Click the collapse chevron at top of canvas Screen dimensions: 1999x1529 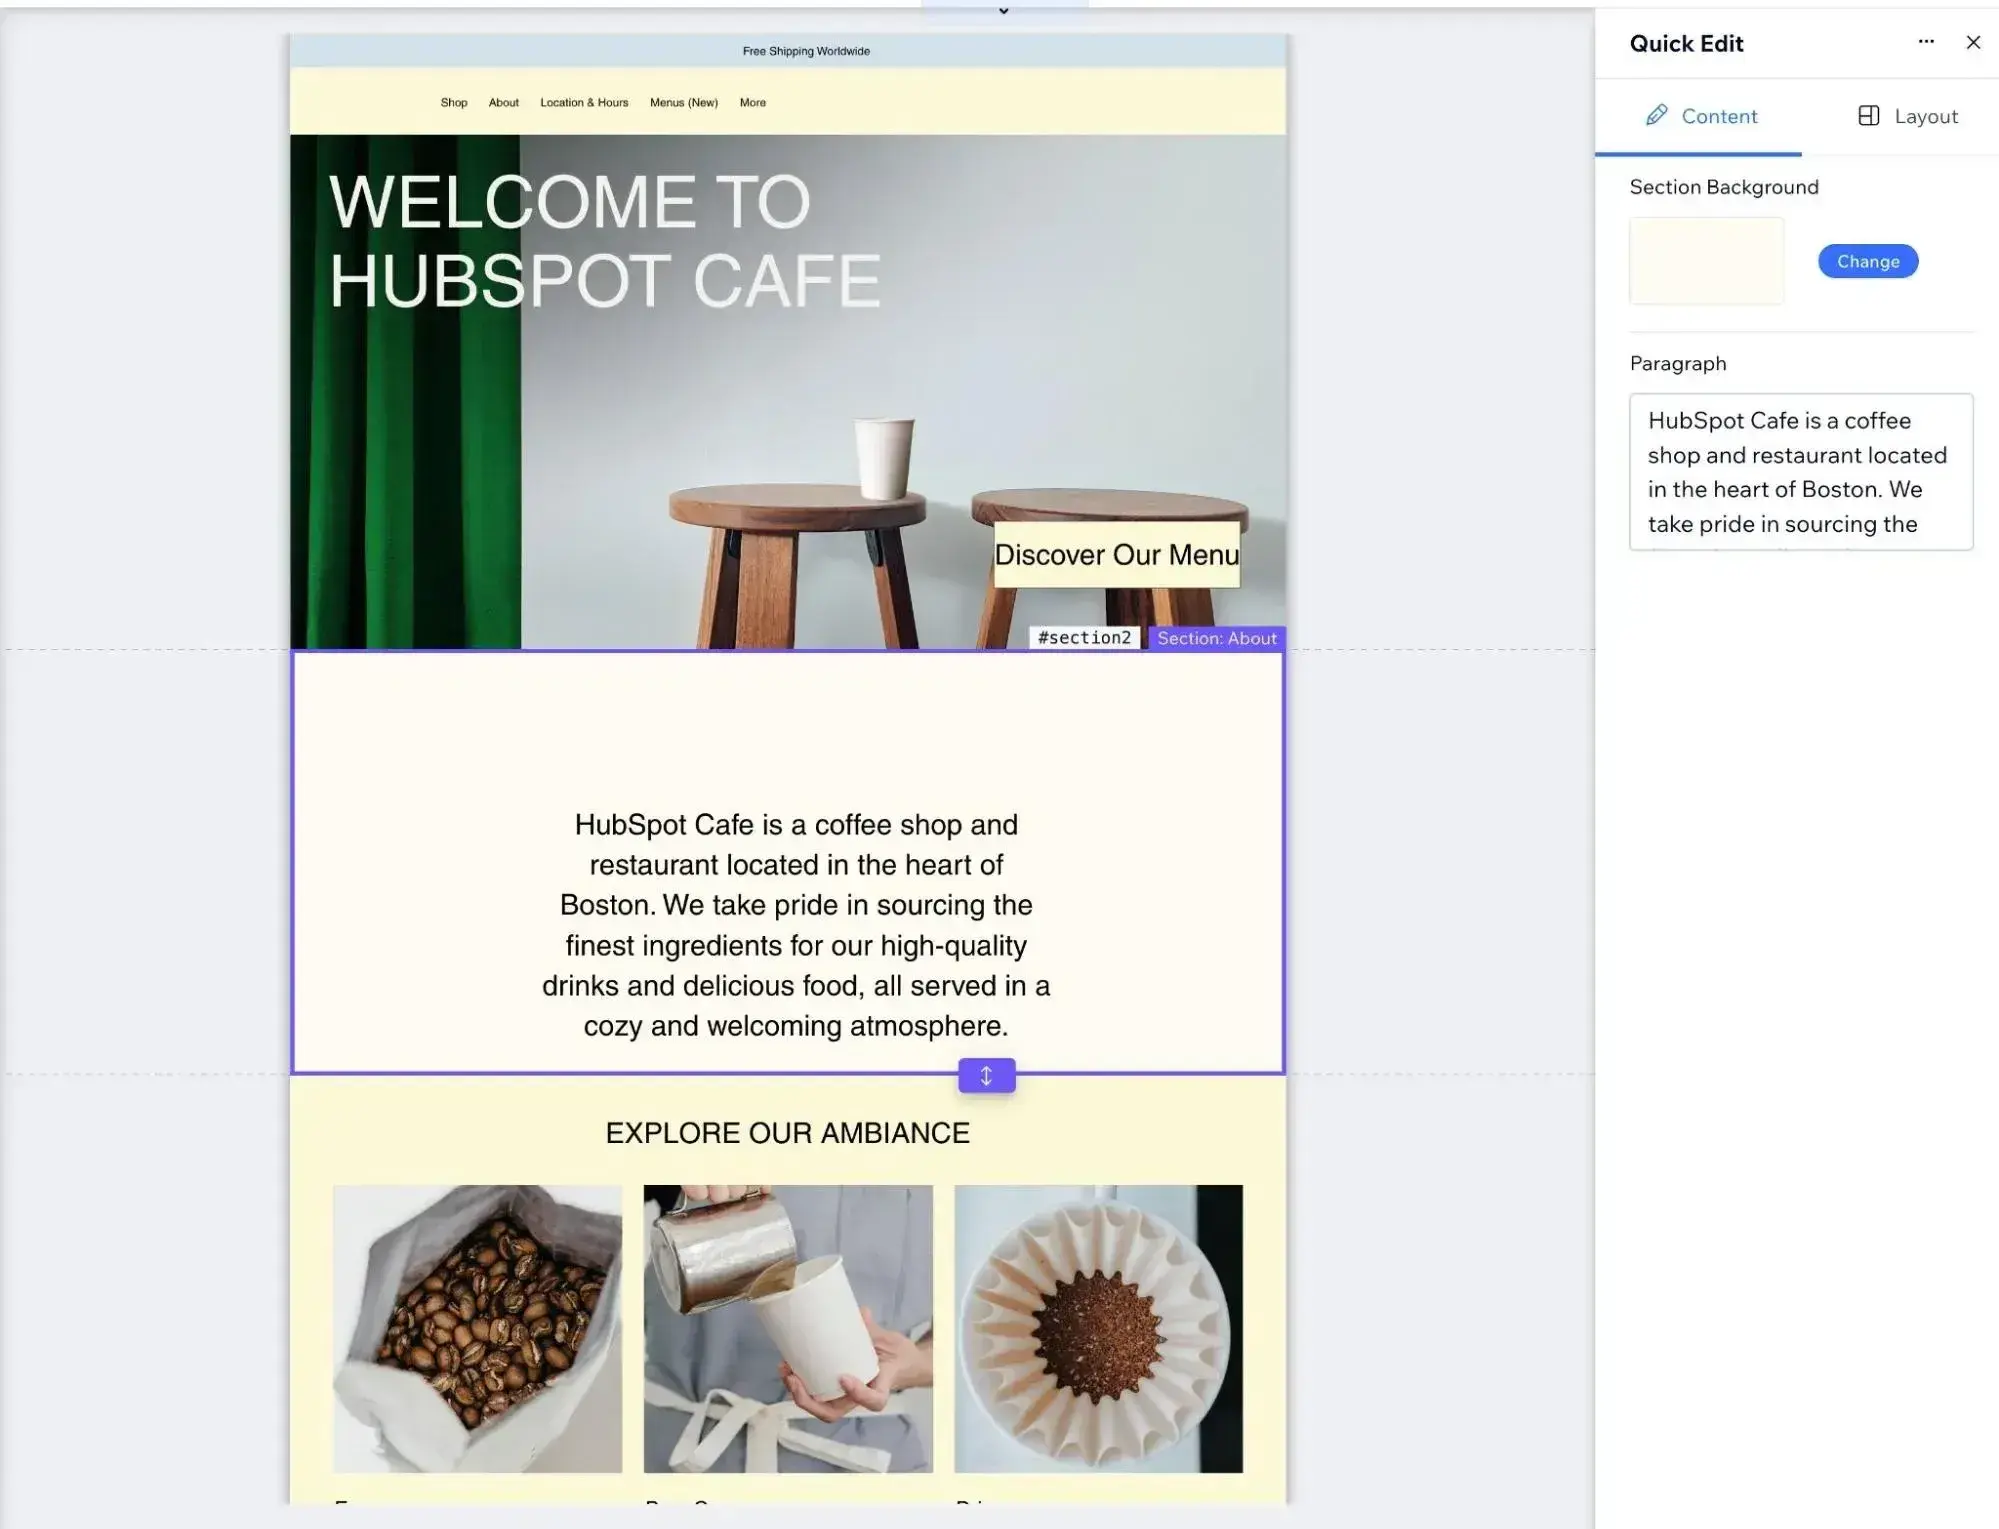(1003, 11)
